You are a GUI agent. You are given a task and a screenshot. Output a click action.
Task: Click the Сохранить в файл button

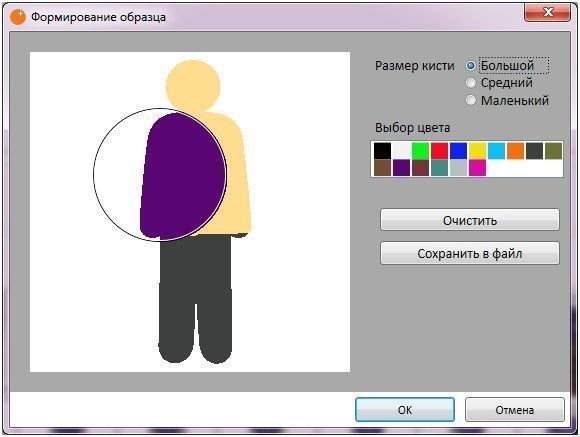[470, 253]
